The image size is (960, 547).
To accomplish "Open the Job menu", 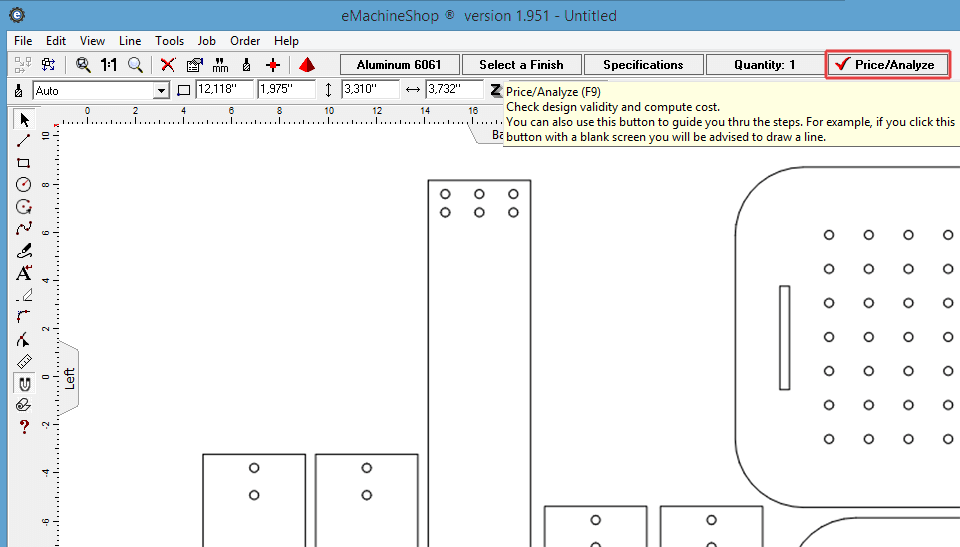I will coord(206,41).
